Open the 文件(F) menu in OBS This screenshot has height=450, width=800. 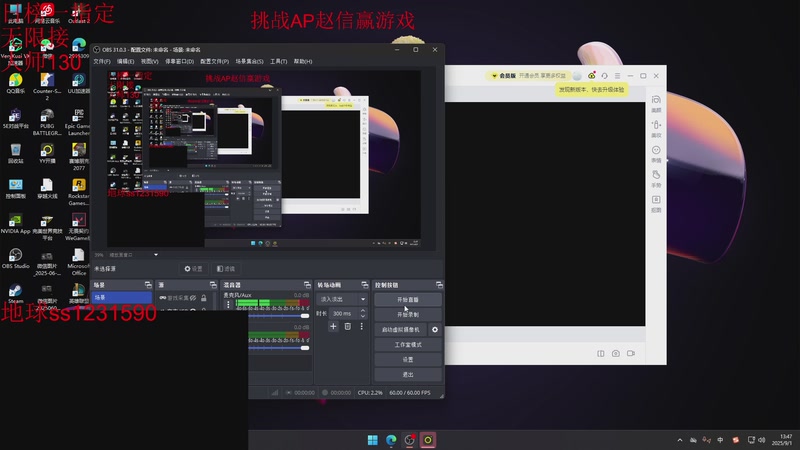click(102, 61)
